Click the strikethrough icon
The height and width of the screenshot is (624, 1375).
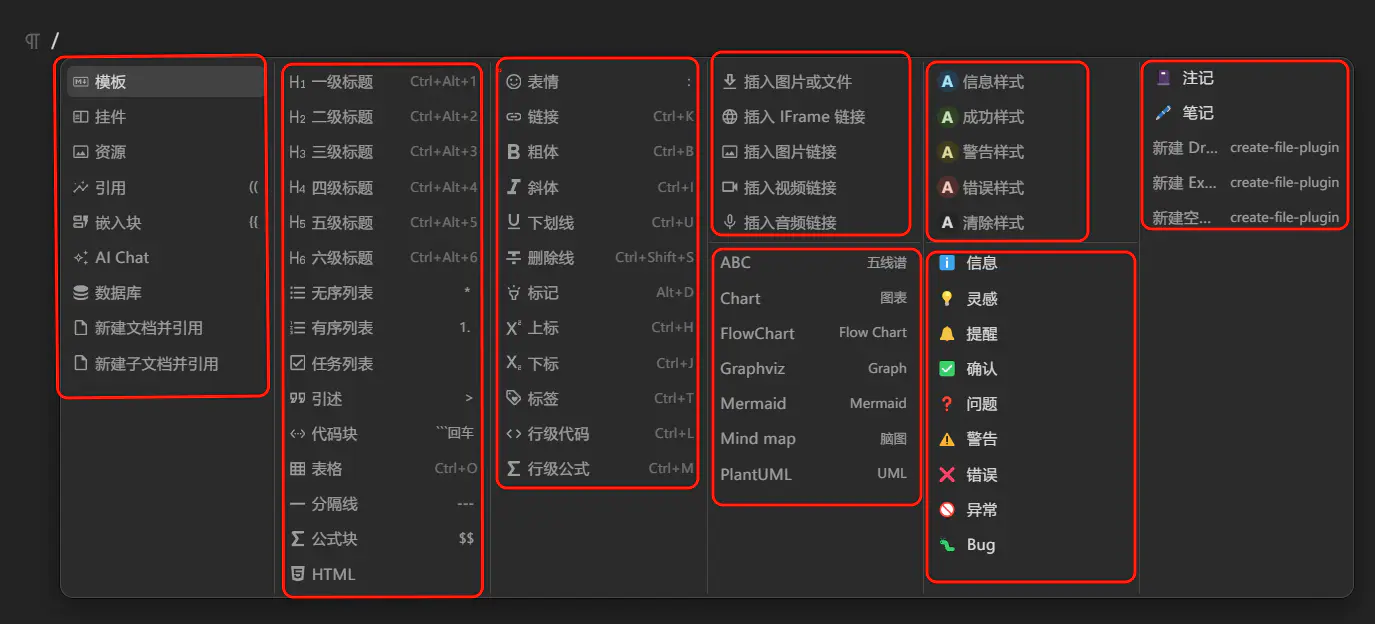pos(514,258)
